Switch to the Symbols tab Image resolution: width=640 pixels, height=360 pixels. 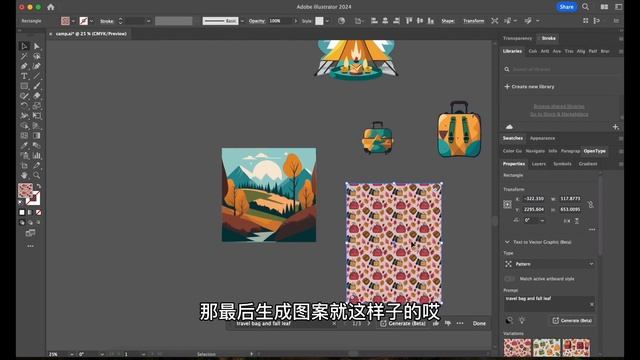(x=562, y=164)
